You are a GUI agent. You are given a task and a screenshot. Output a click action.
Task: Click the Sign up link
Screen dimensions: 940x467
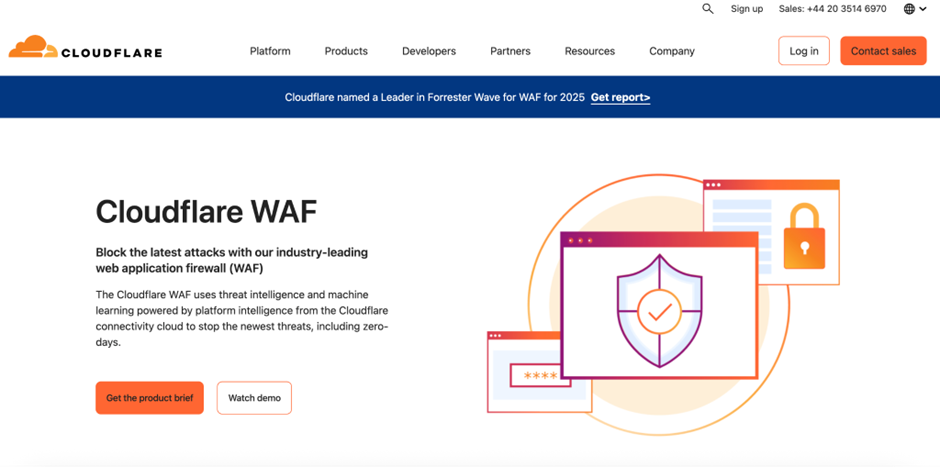[x=747, y=9]
